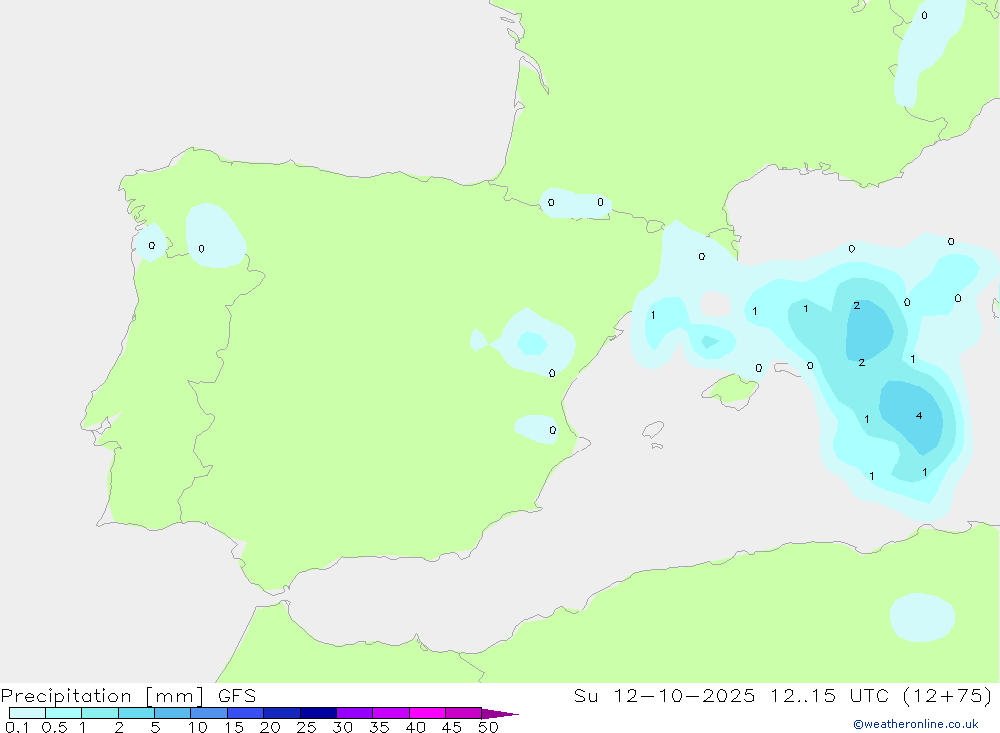
Task: Click the '50' legend scale label
Action: click(x=488, y=727)
